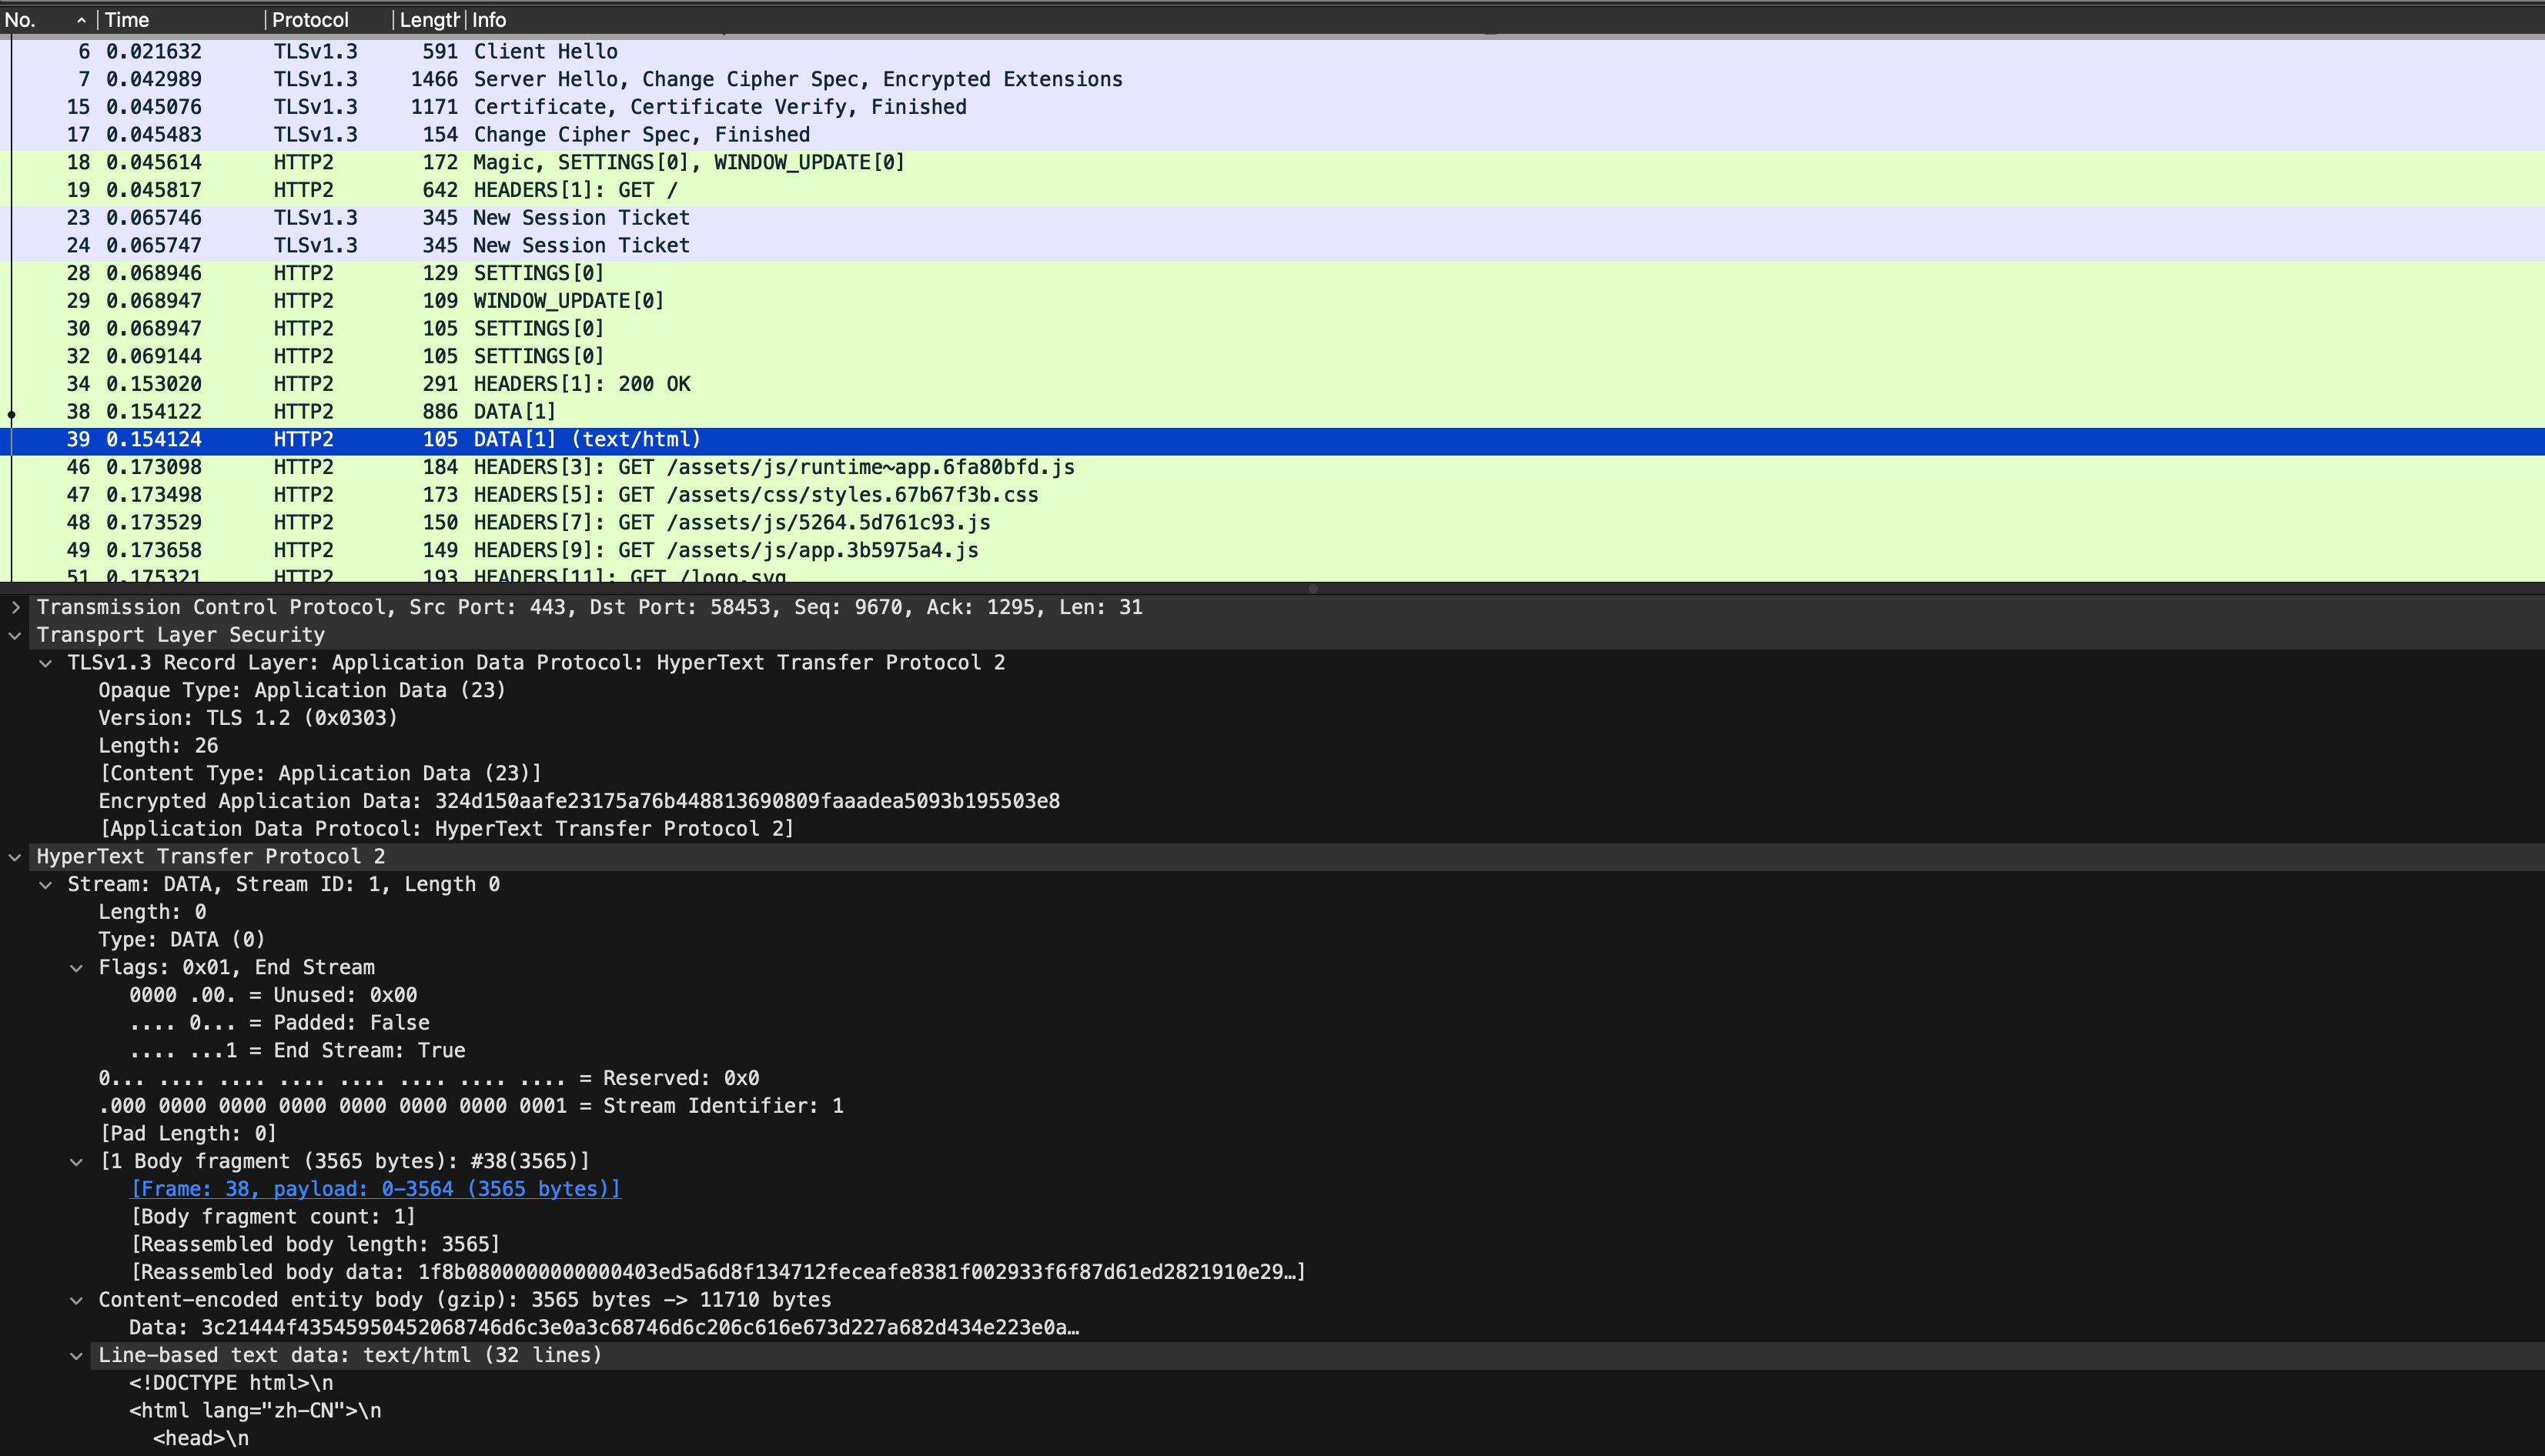
Task: Select the Length: 26 field
Action: 158,746
